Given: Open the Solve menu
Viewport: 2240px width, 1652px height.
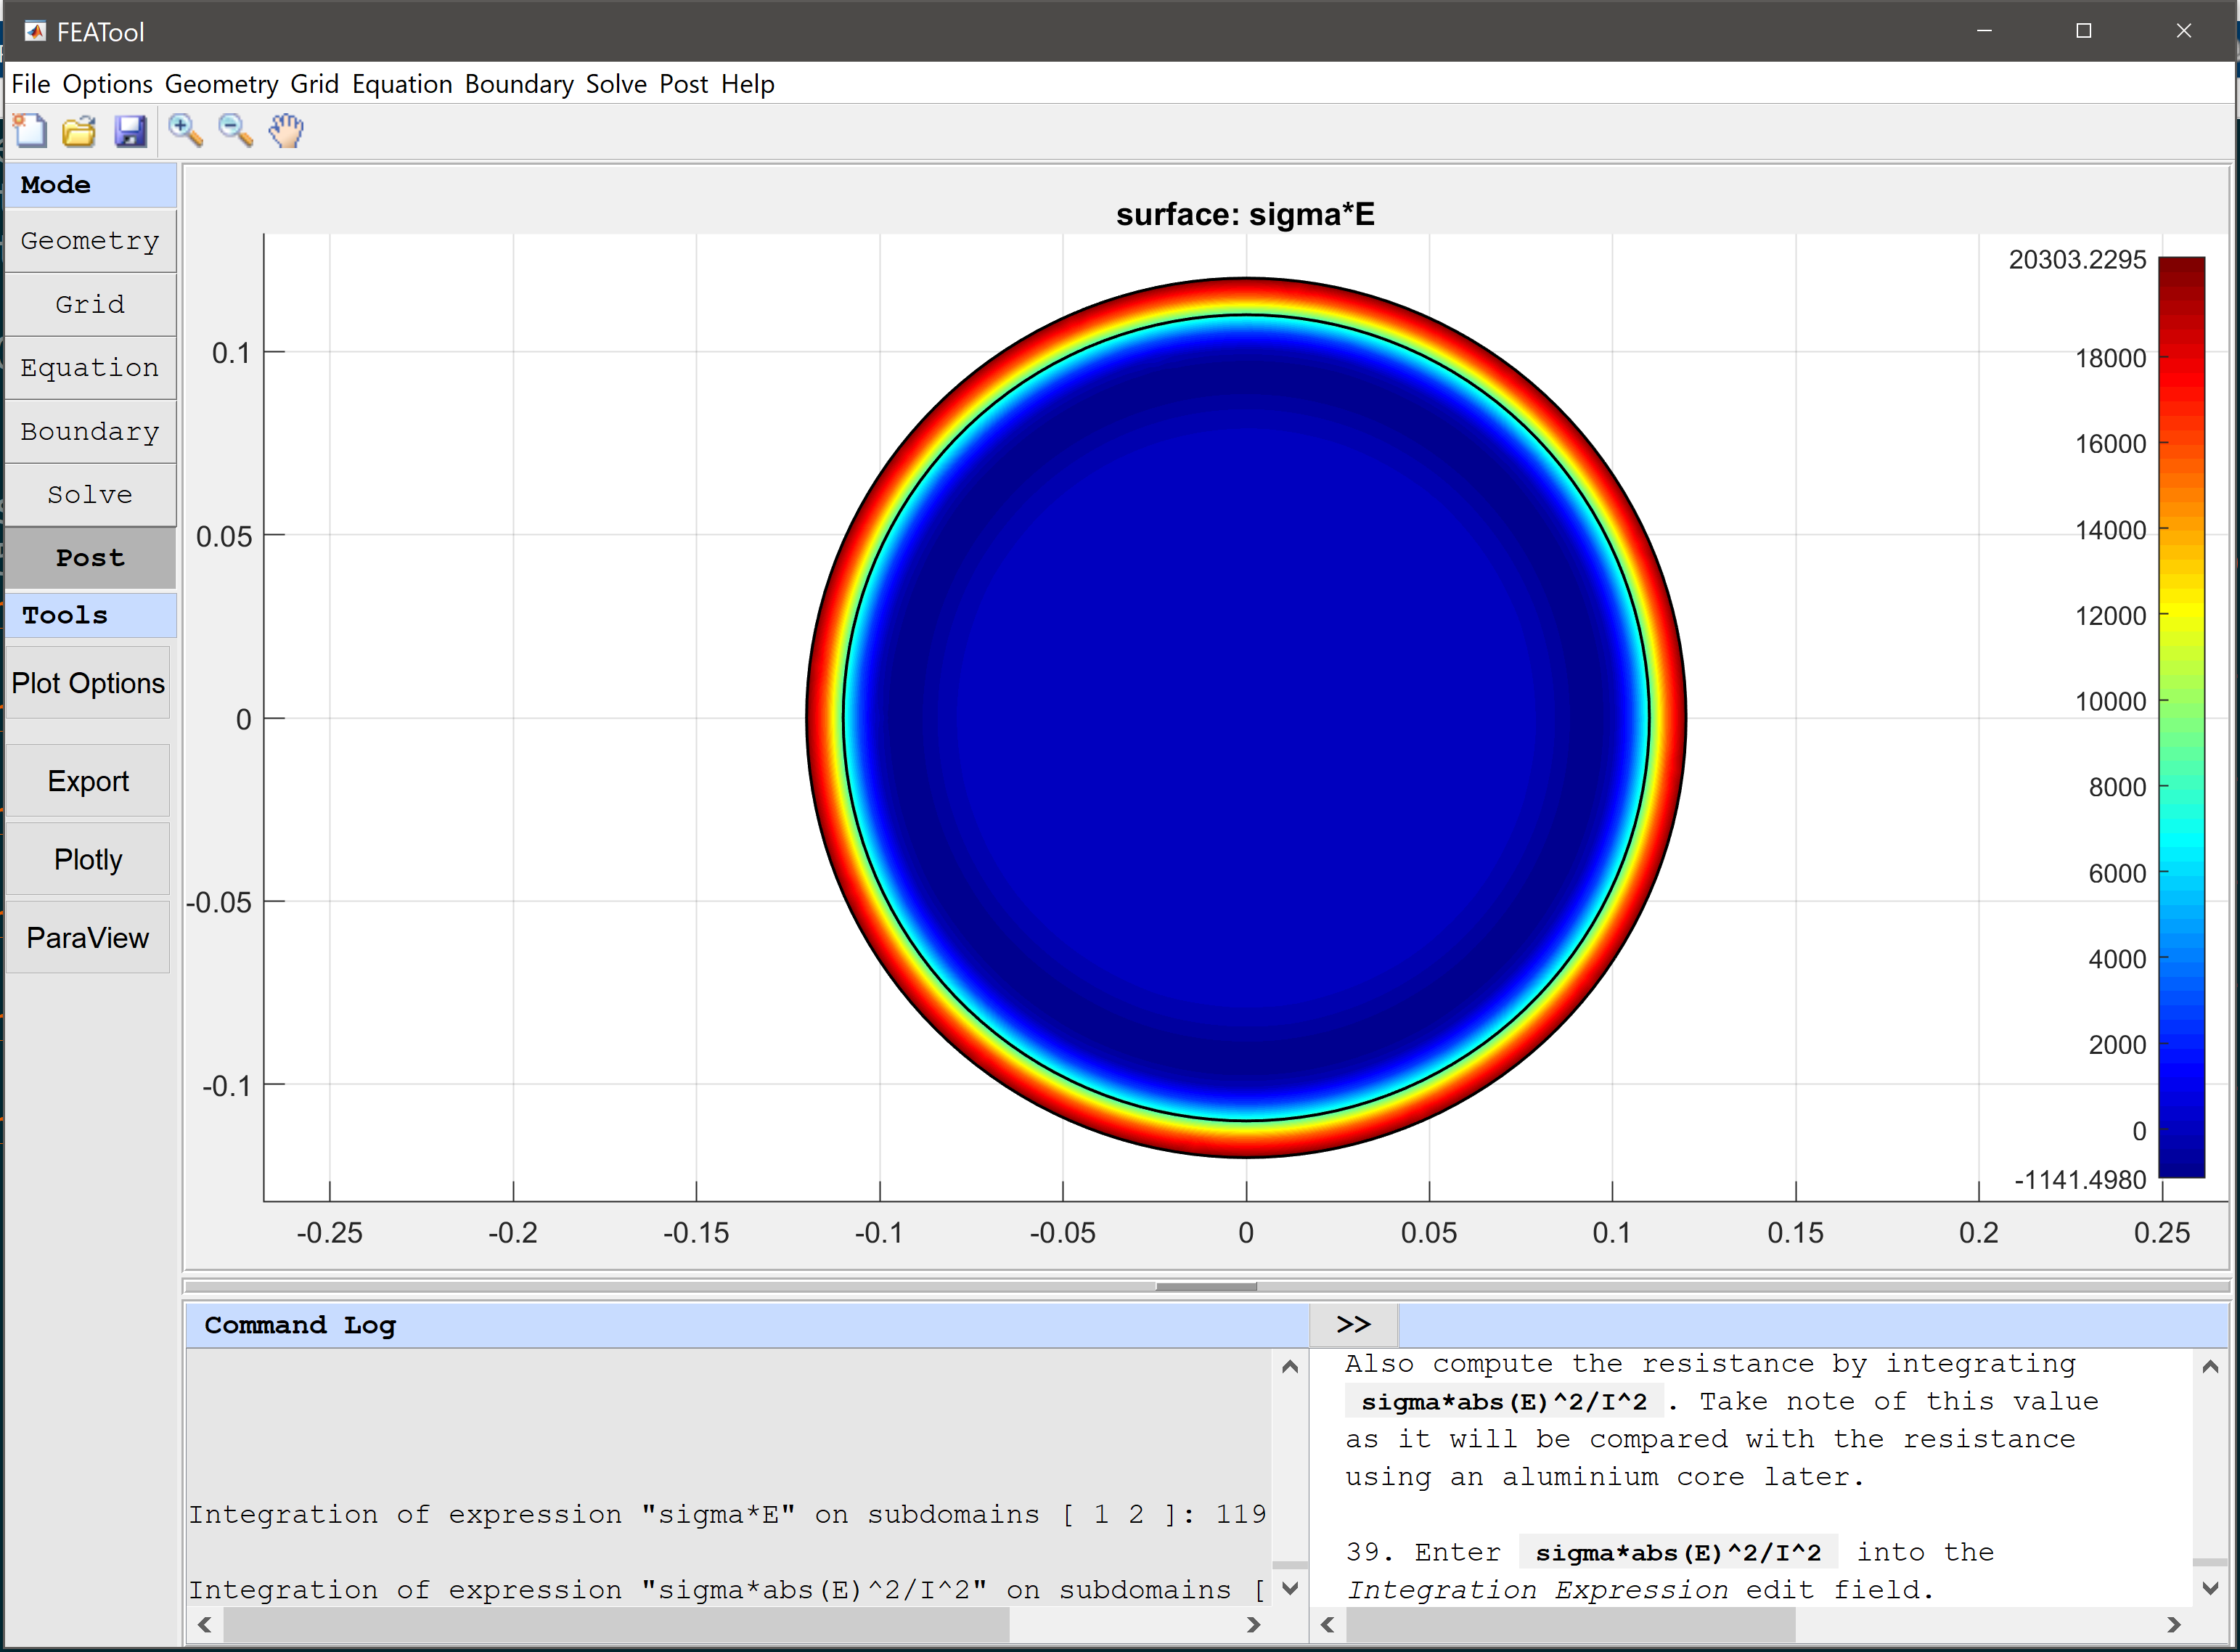Looking at the screenshot, I should (616, 84).
